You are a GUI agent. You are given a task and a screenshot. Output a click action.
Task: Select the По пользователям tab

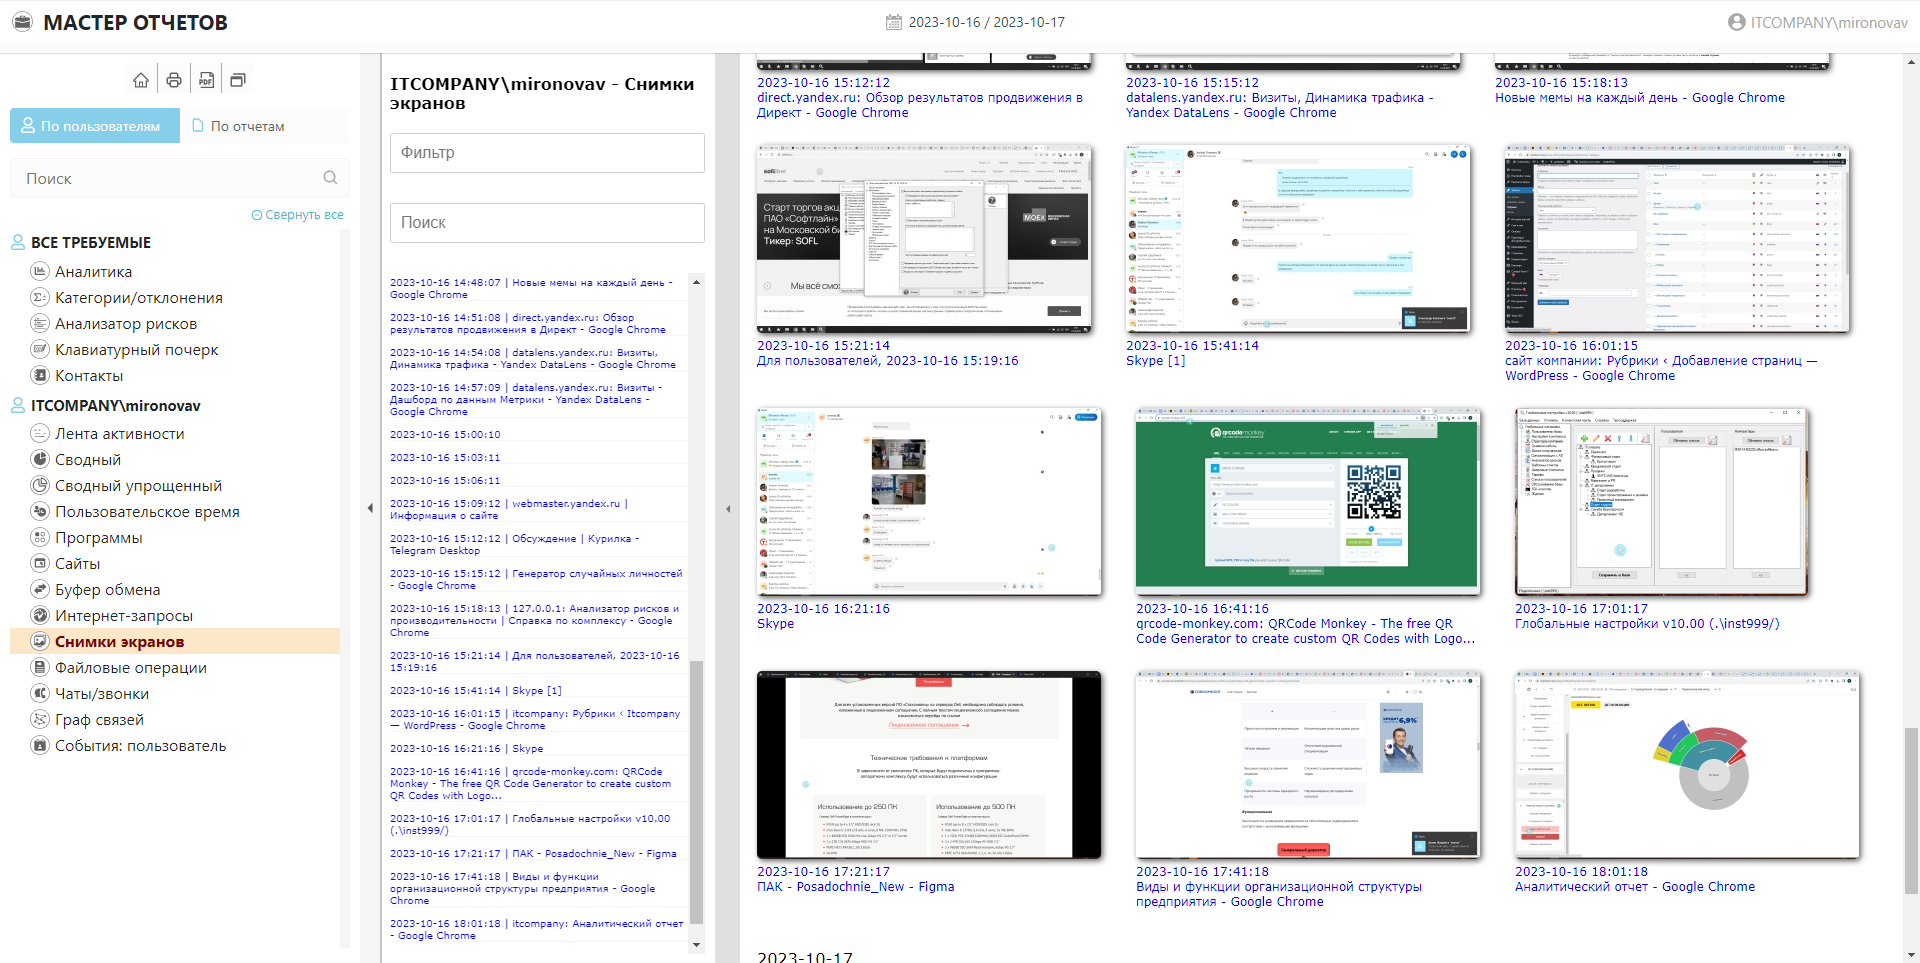[95, 126]
